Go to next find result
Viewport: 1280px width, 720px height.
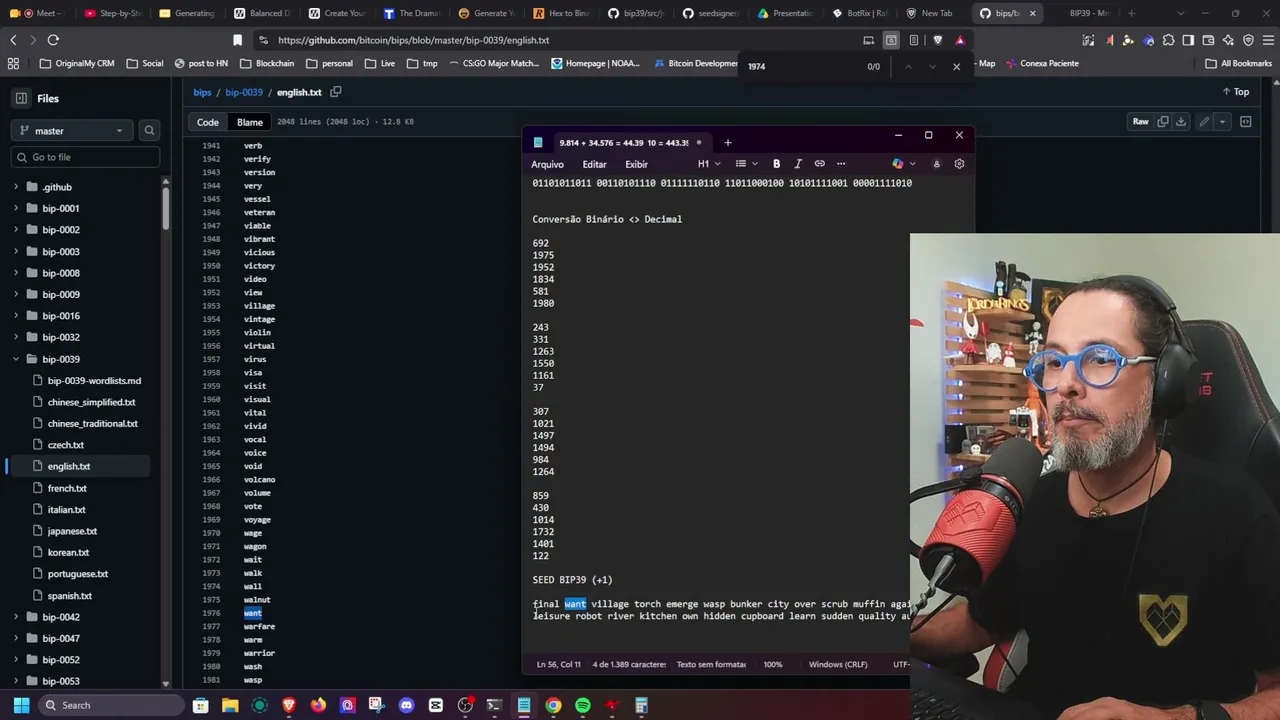point(932,66)
